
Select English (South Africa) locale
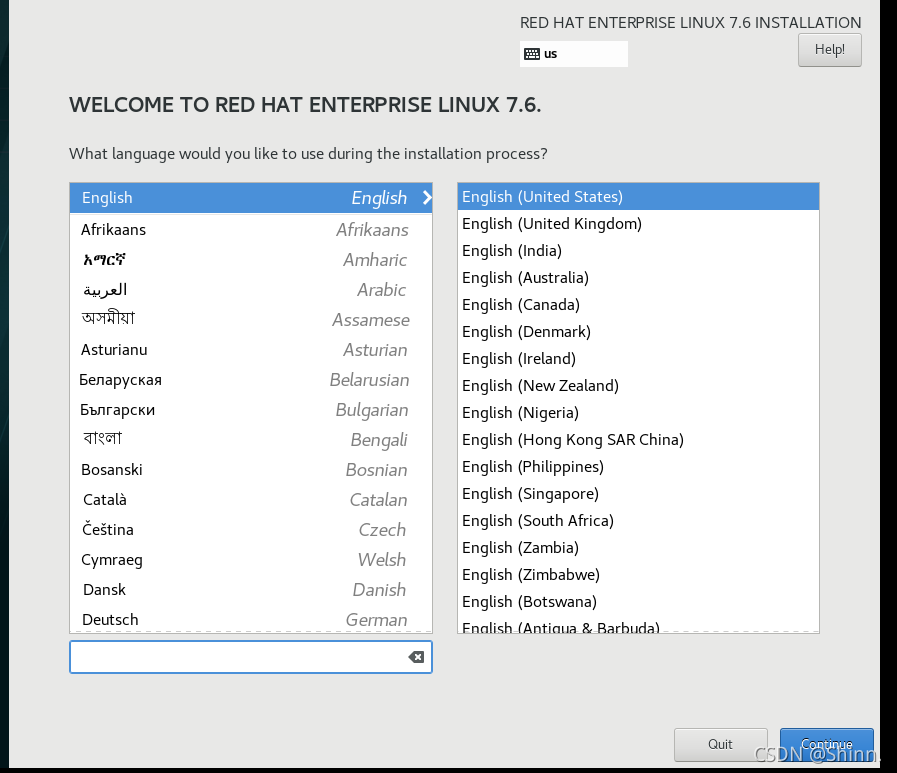point(638,521)
